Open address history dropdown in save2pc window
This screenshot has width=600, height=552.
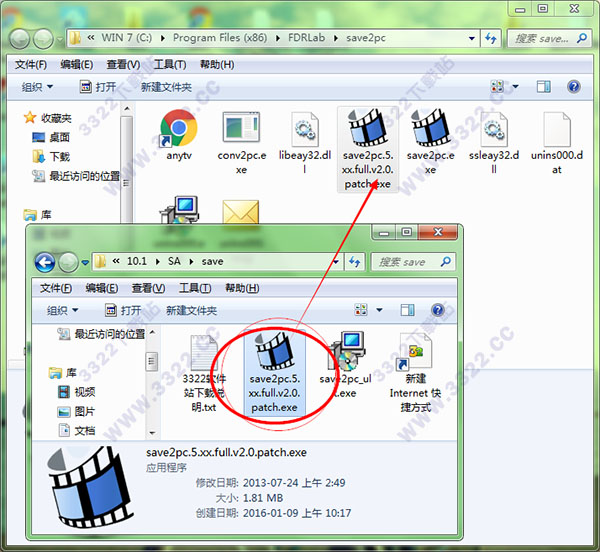click(471, 38)
